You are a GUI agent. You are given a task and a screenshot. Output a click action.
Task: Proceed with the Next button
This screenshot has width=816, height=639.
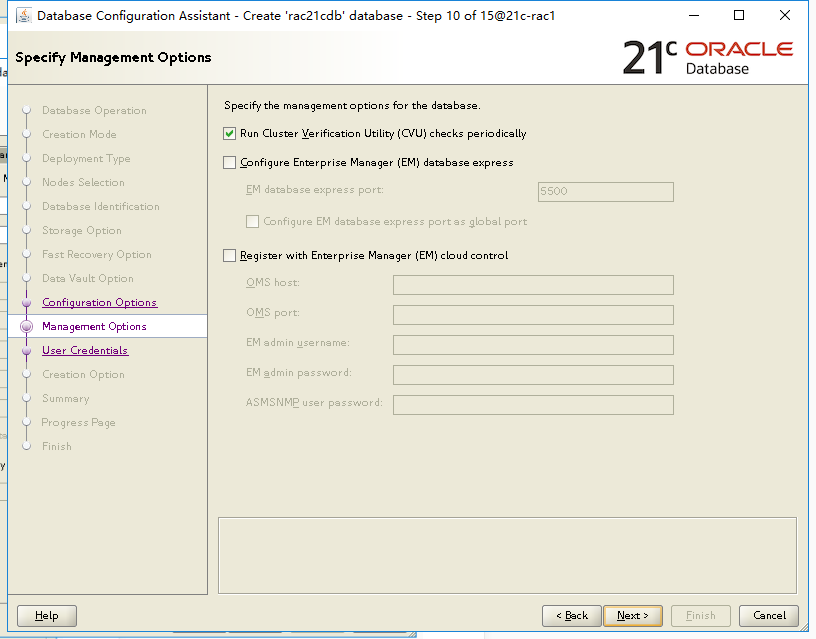[x=633, y=616]
